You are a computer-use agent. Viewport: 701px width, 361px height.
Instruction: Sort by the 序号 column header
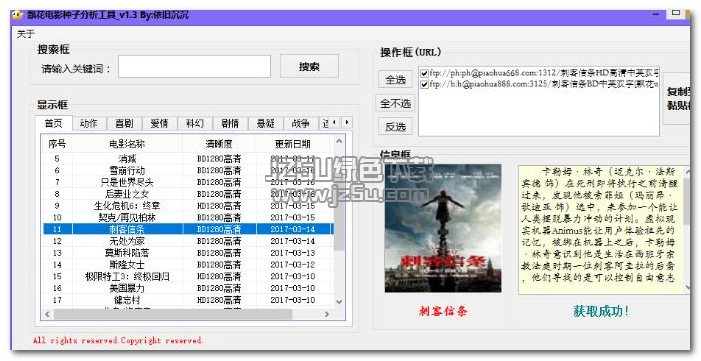[x=57, y=144]
